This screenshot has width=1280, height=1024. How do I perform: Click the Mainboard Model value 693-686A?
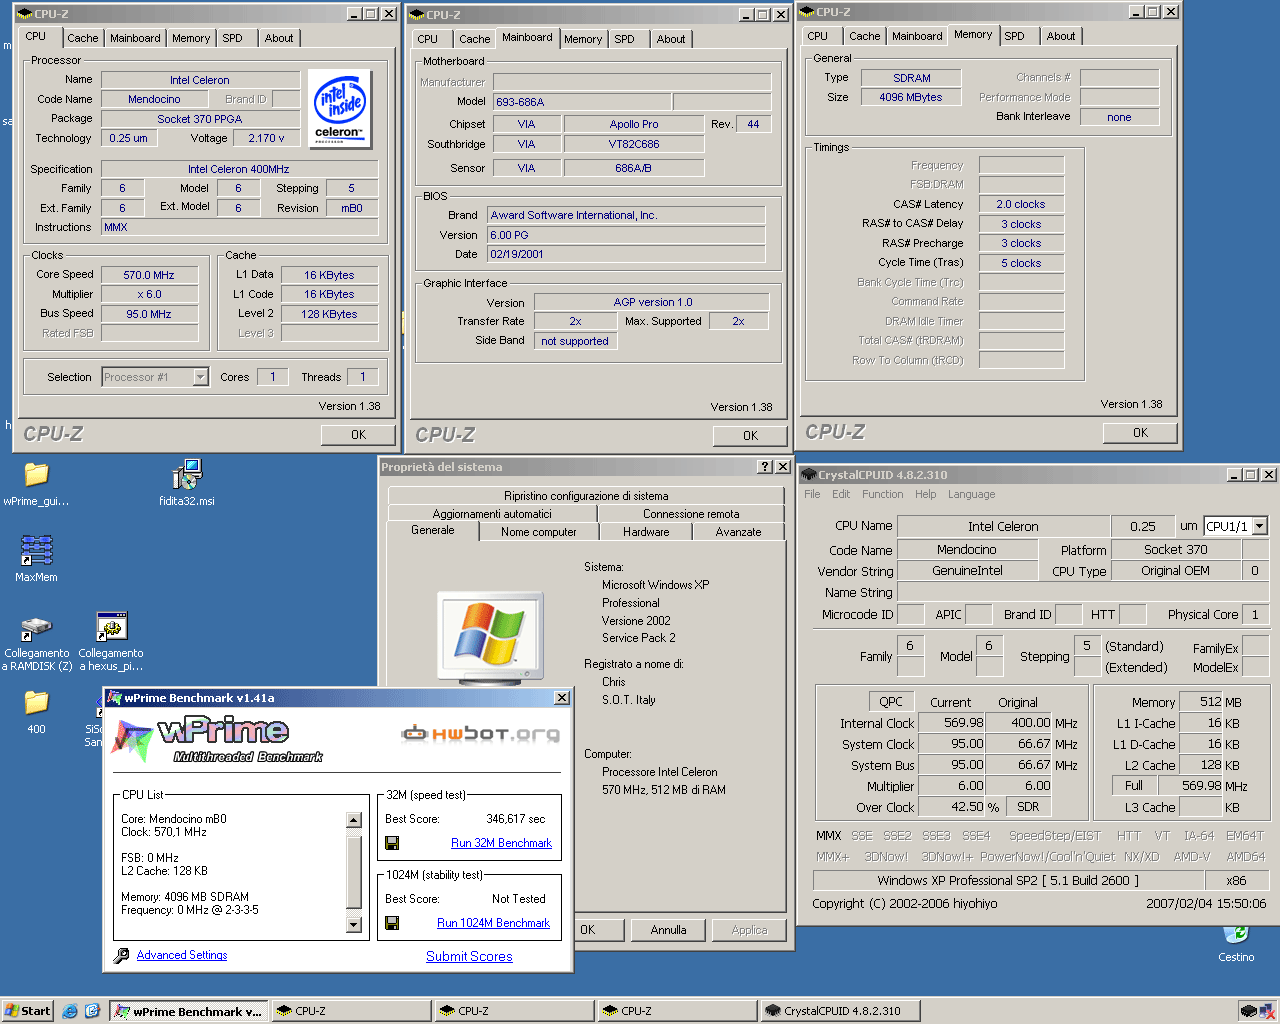coord(582,102)
